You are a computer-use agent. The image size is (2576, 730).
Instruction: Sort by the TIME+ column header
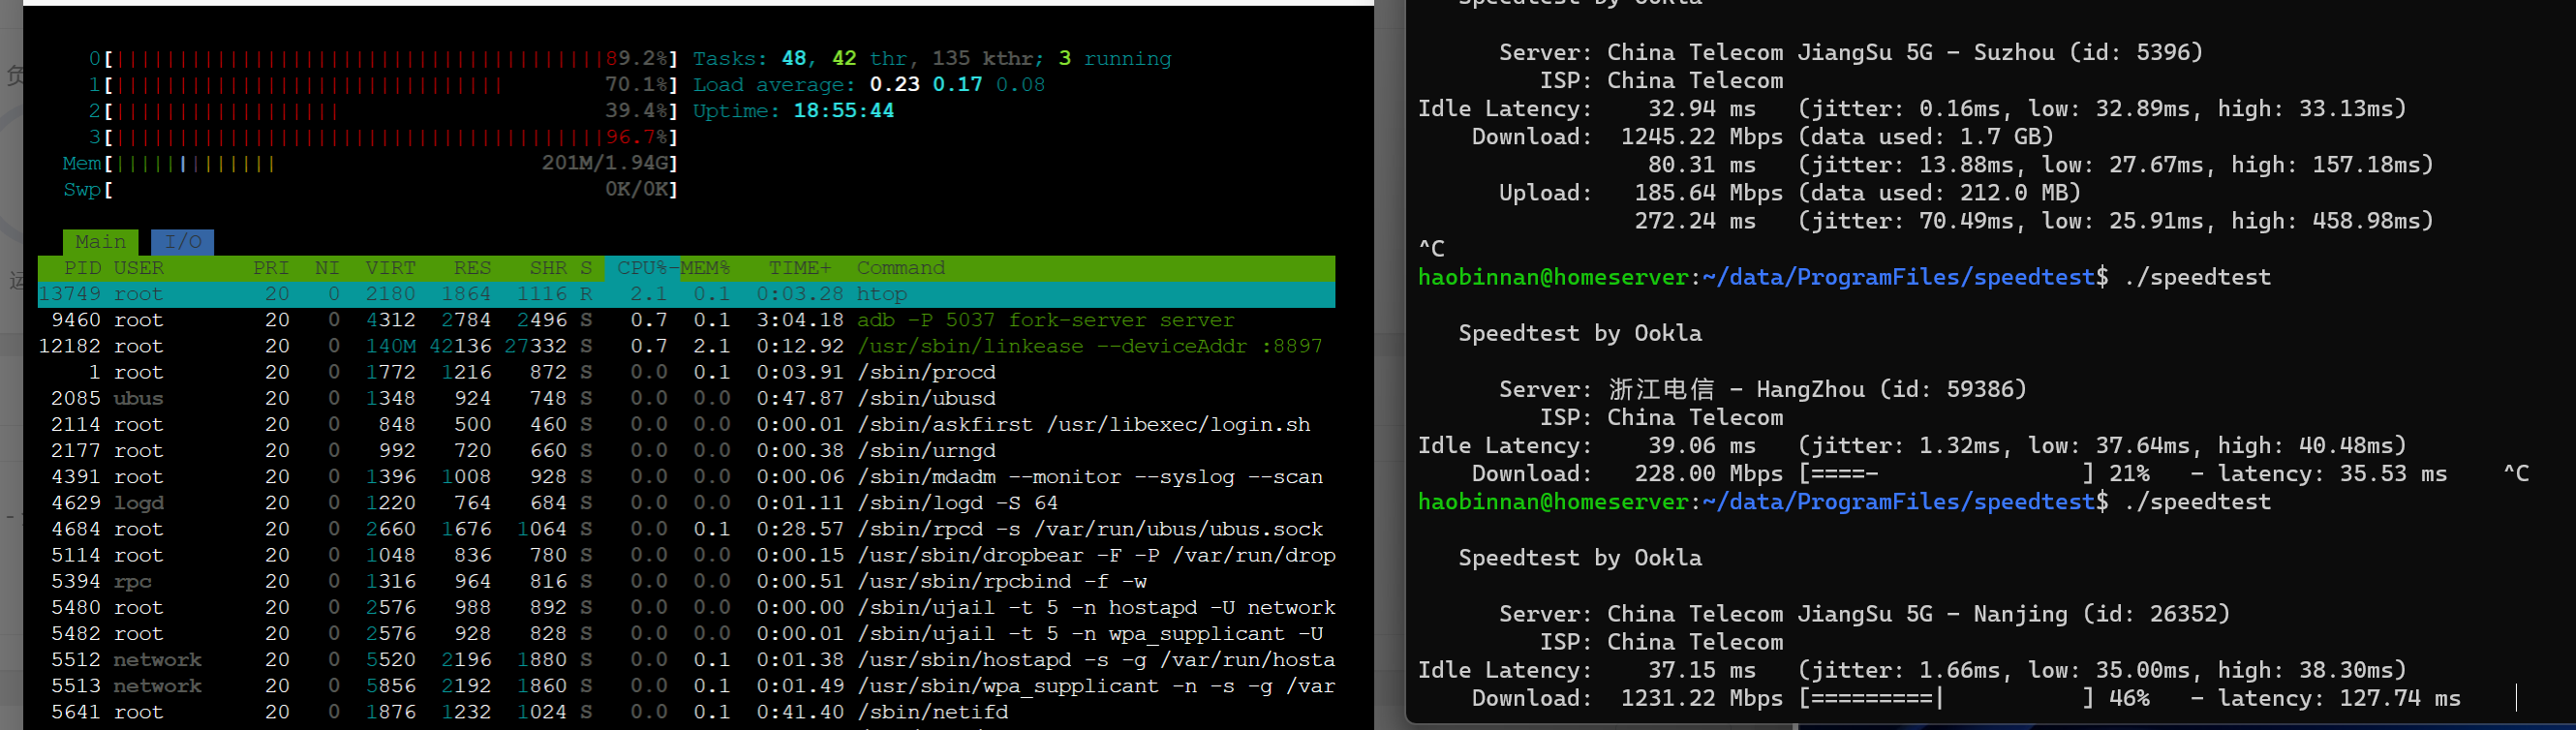pos(799,268)
